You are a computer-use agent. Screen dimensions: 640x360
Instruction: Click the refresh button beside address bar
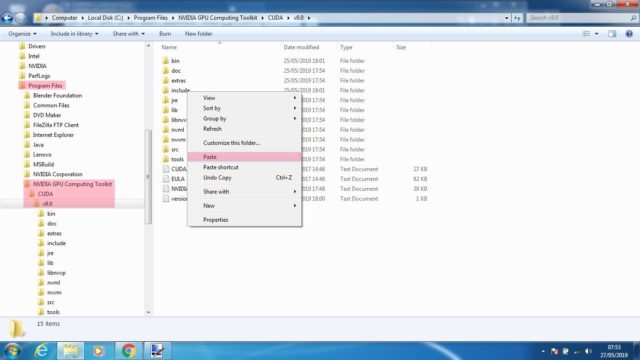tap(517, 18)
